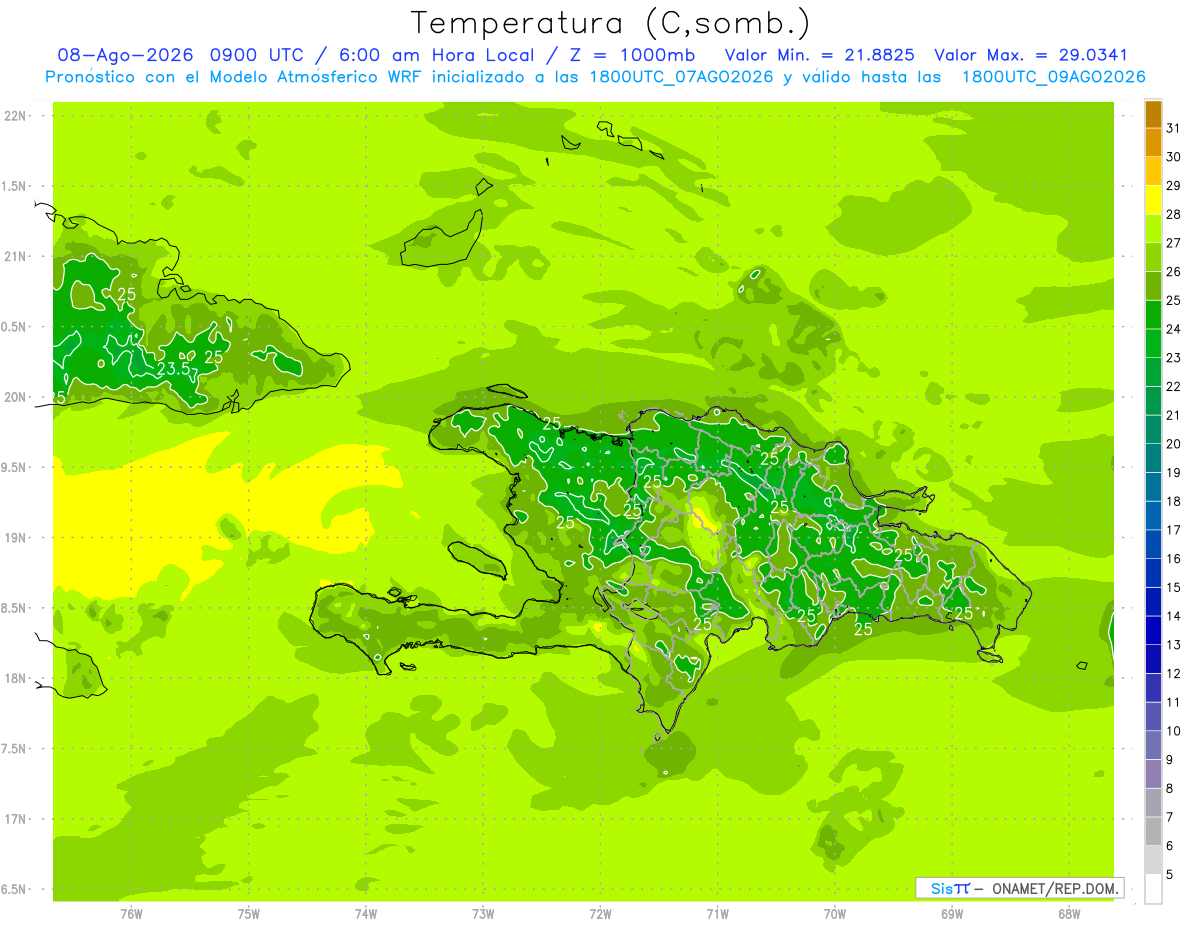The image size is (1200, 927).
Task: Click the '68W' longitude axis label
Action: pos(1069,913)
